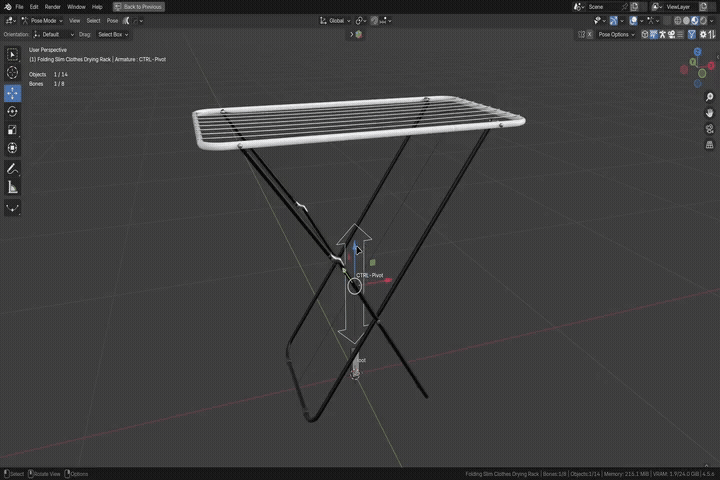The image size is (720, 480).
Task: Click the Zoom view magnifier icon
Action: [x=709, y=97]
